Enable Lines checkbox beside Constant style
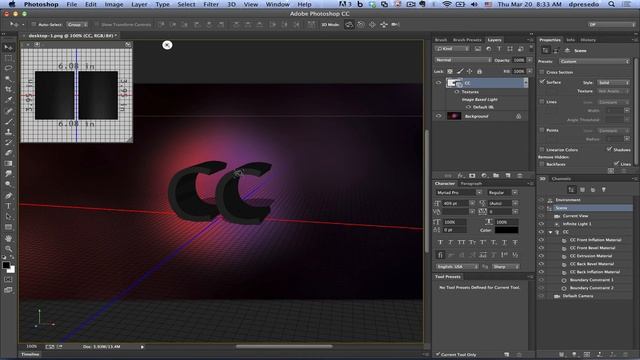This screenshot has height=360, width=640. click(542, 102)
